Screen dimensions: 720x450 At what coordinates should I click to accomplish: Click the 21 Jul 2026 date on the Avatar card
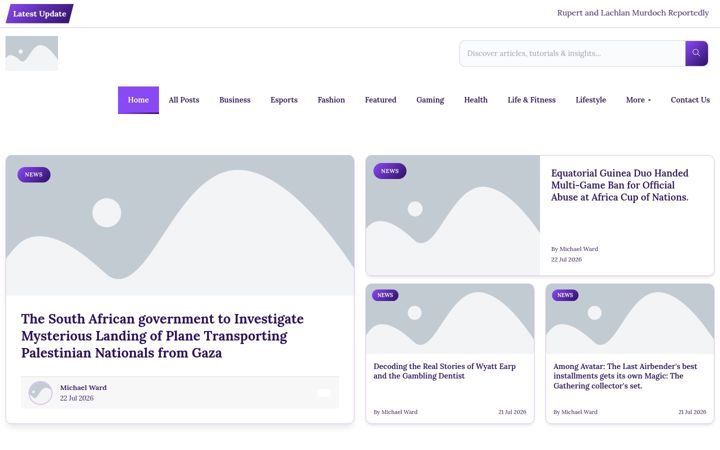point(692,412)
